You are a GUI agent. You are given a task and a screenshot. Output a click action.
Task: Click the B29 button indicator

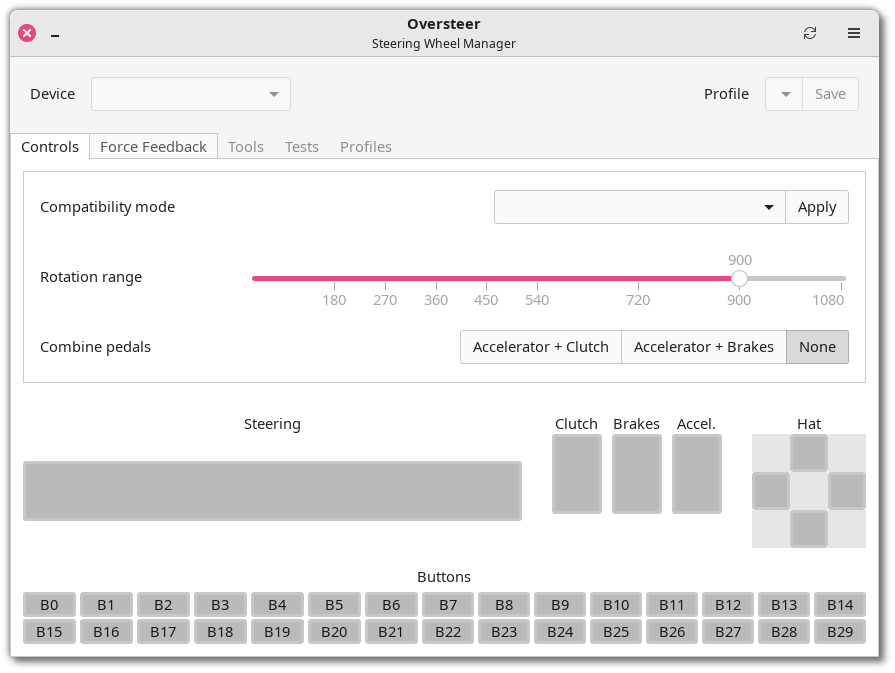(840, 632)
